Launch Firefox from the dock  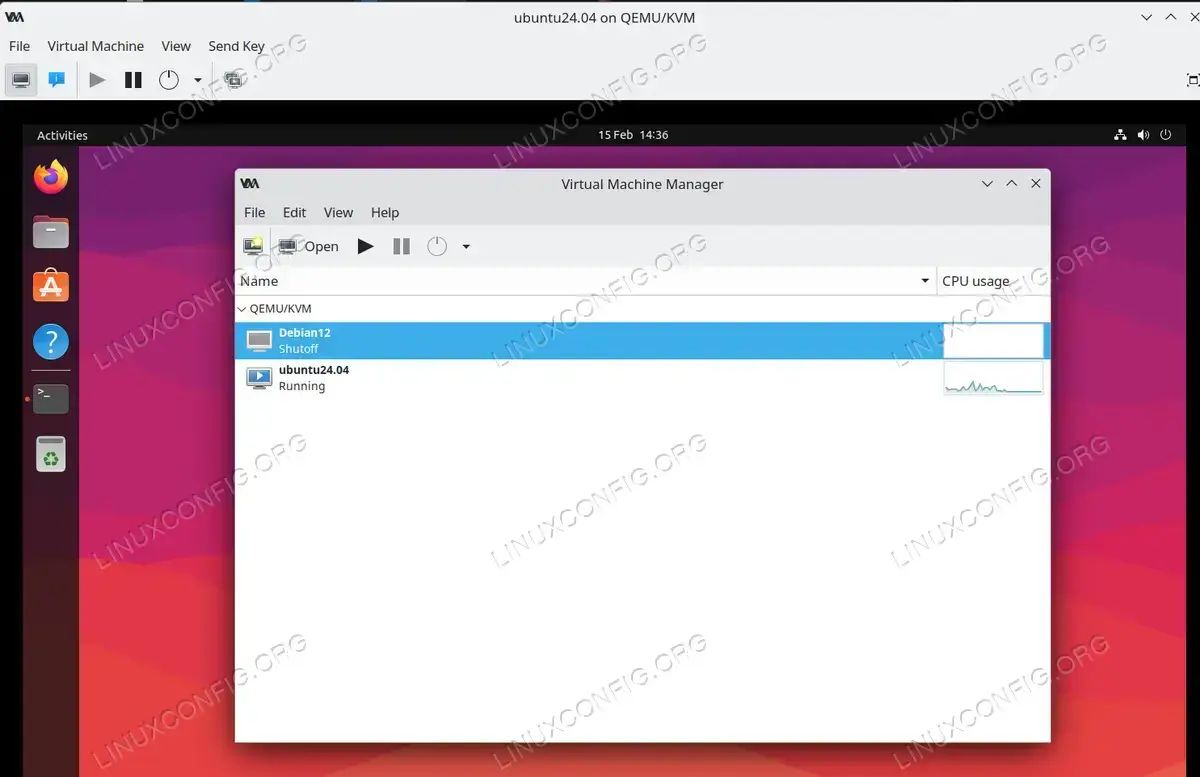[x=51, y=177]
